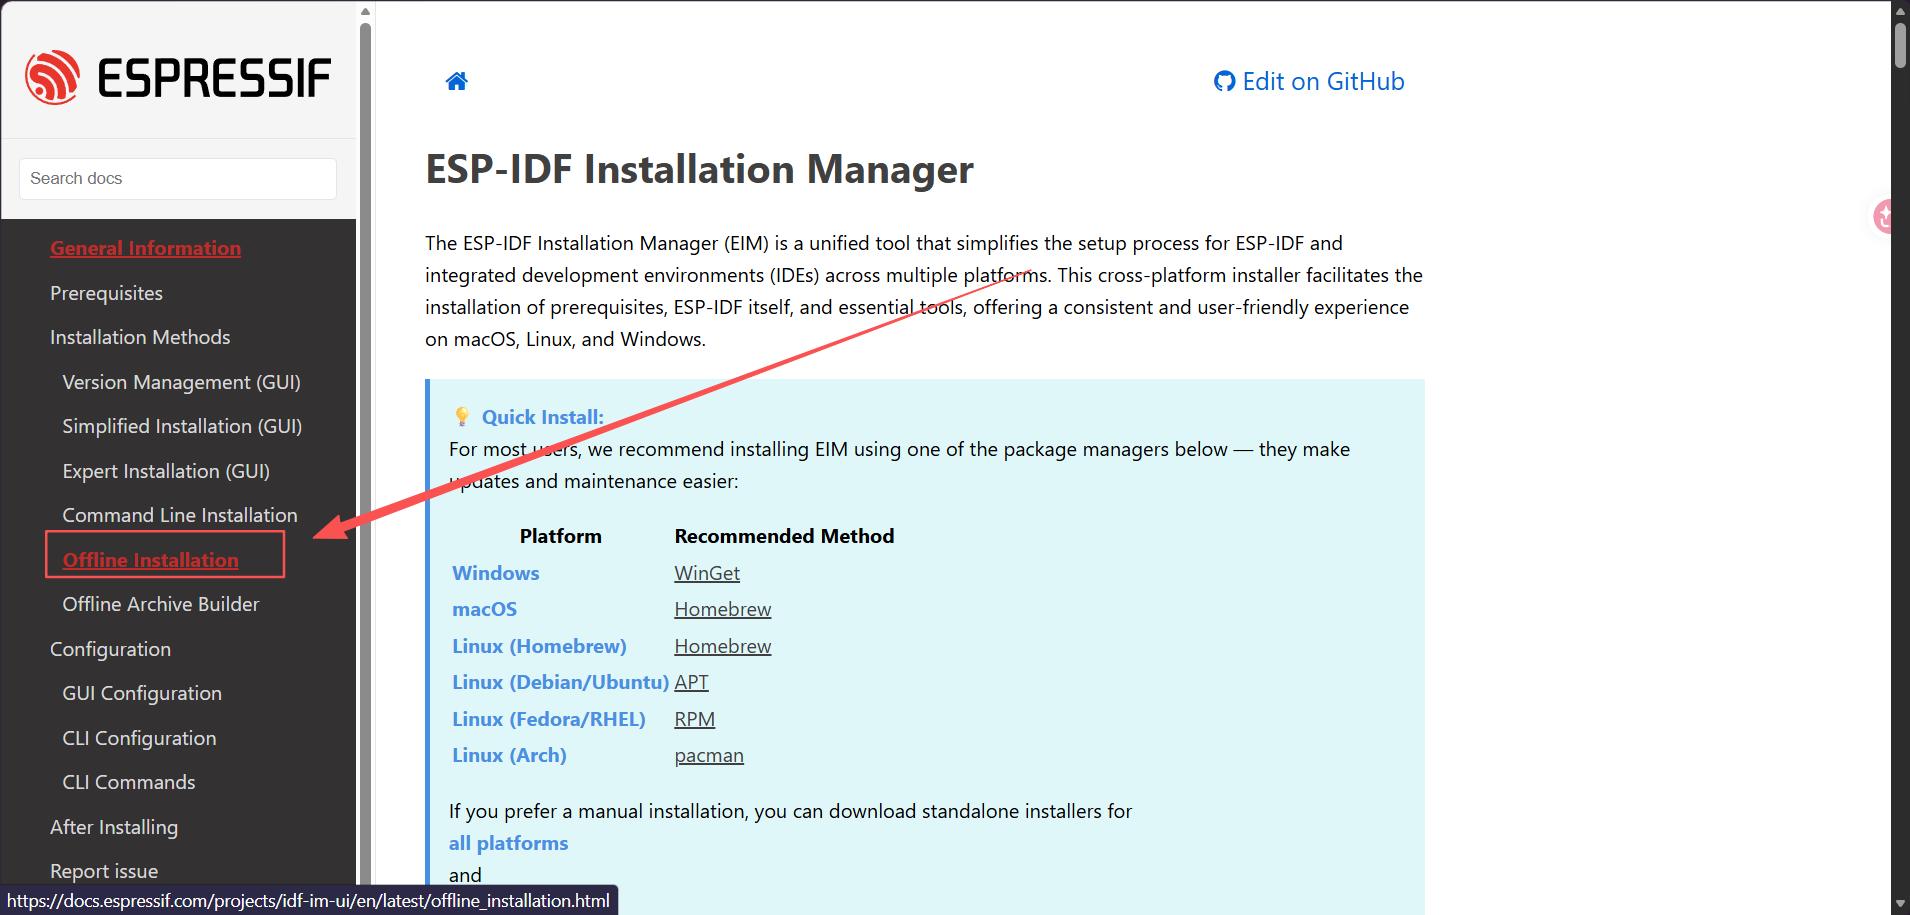Viewport: 1910px width, 915px height.
Task: Open the all platforms download link
Action: pos(508,843)
